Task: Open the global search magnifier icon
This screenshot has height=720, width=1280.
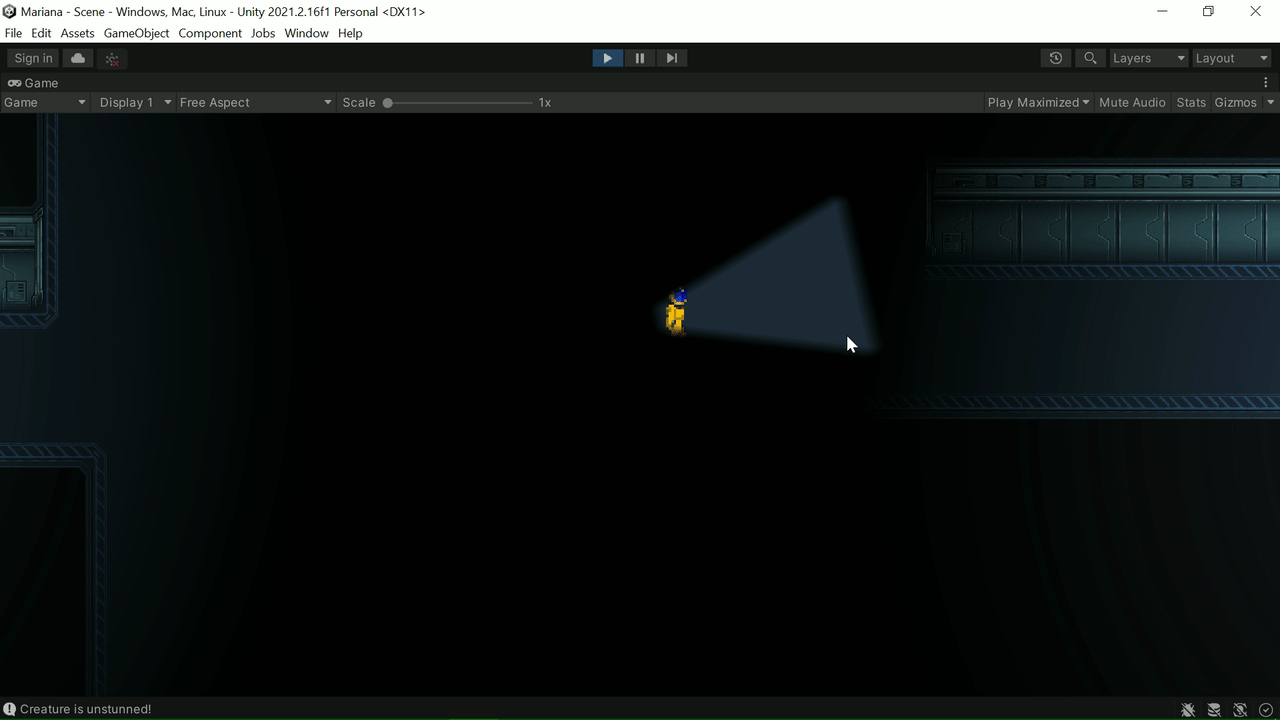Action: (x=1090, y=58)
